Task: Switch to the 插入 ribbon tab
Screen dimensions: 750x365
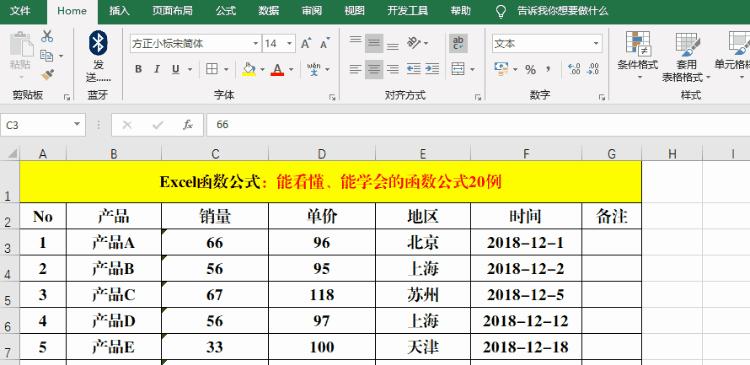Action: pos(119,11)
